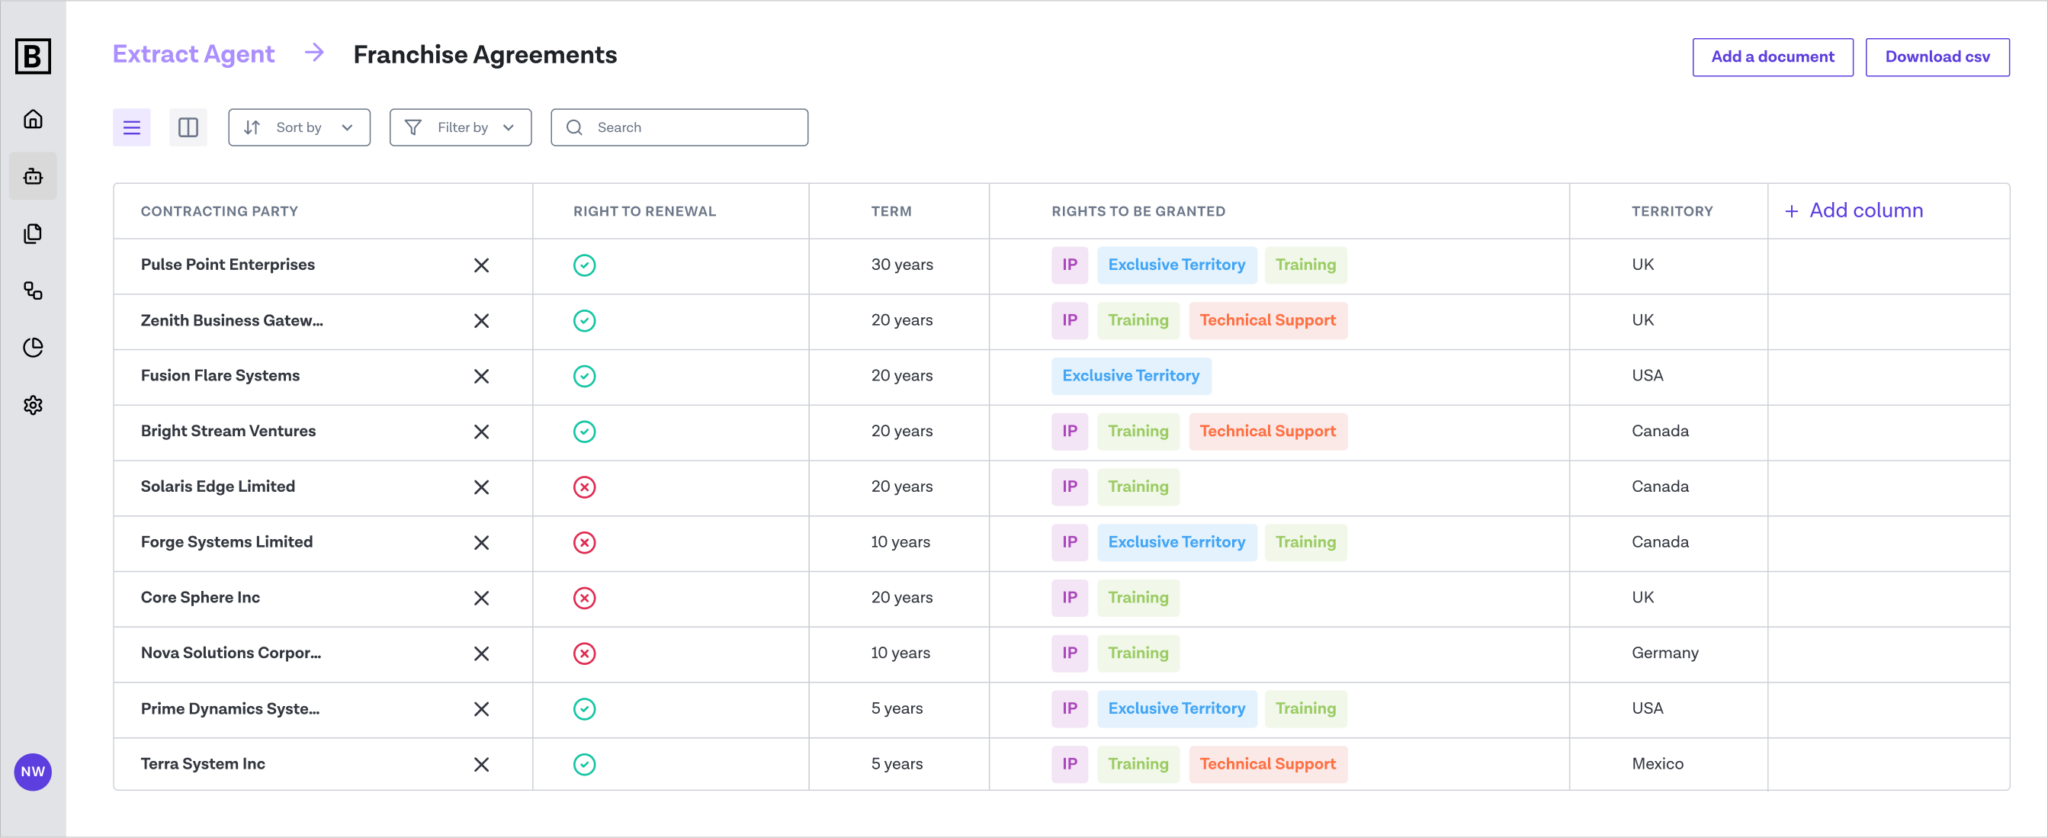Click the Add column header
Screen dimensions: 2048x838
tap(1855, 211)
